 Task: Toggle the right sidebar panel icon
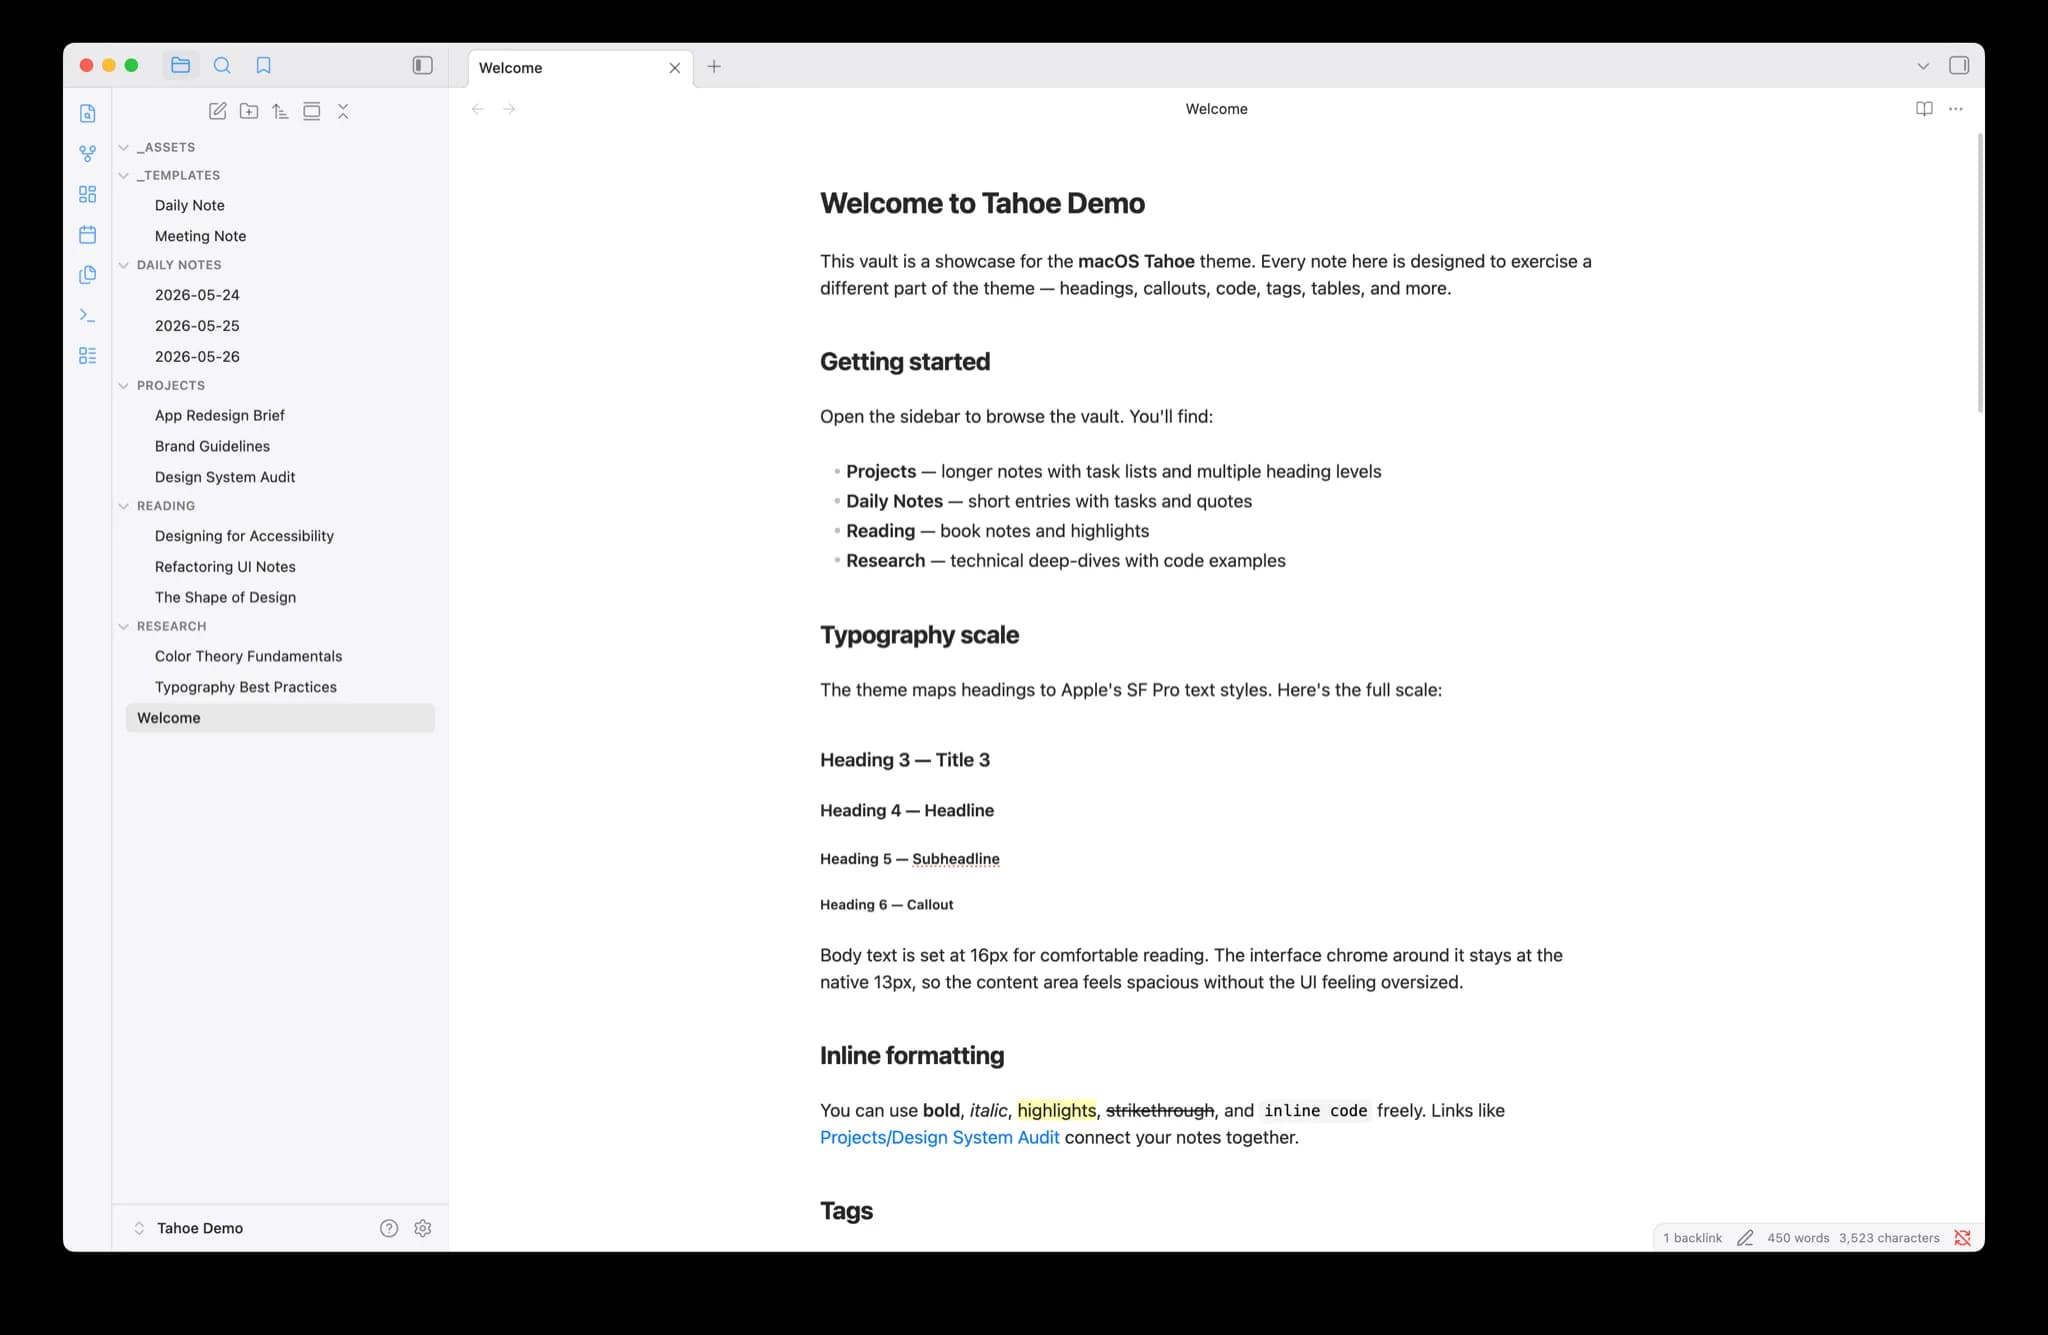1958,65
